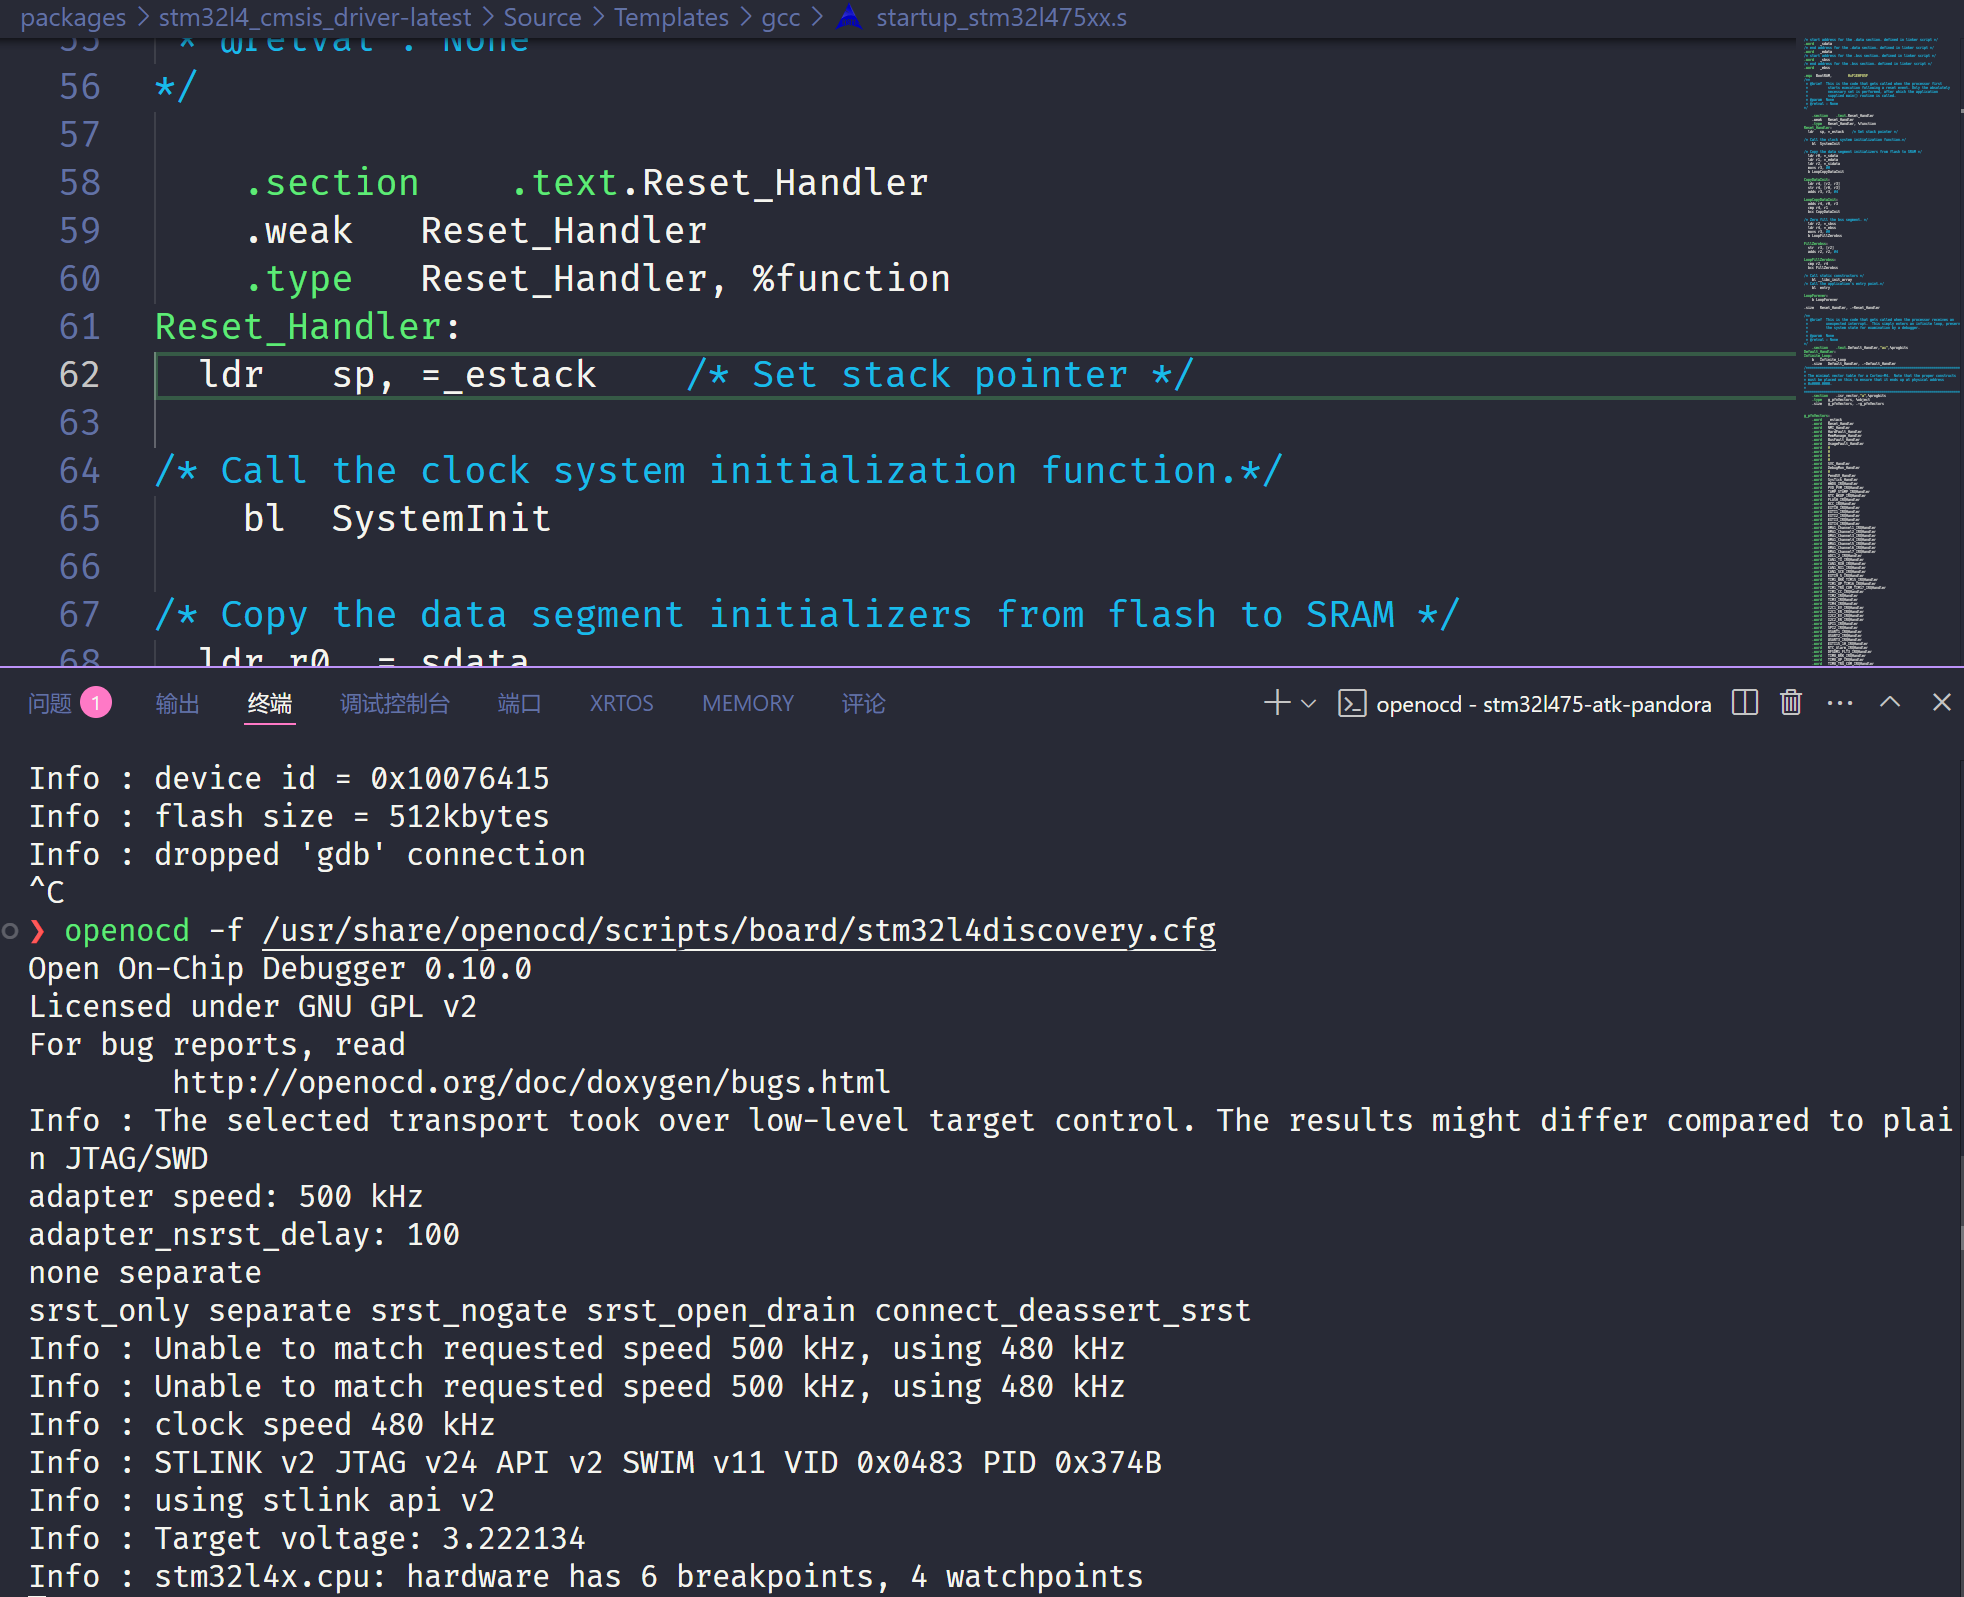The width and height of the screenshot is (1964, 1597).
Task: Follow the openocd bugs.html URL
Action: point(530,1081)
